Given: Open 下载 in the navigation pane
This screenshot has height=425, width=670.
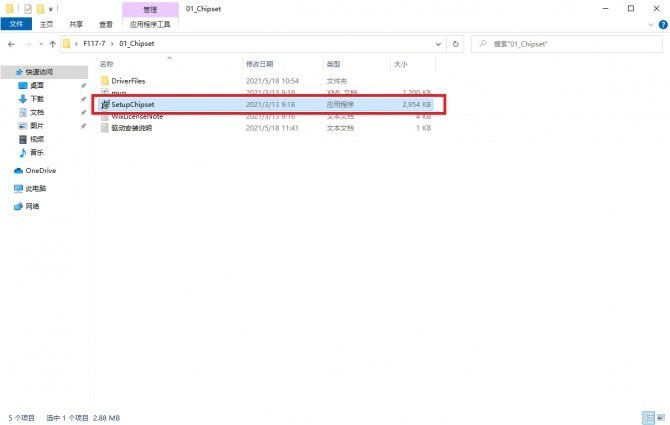Looking at the screenshot, I should point(37,99).
